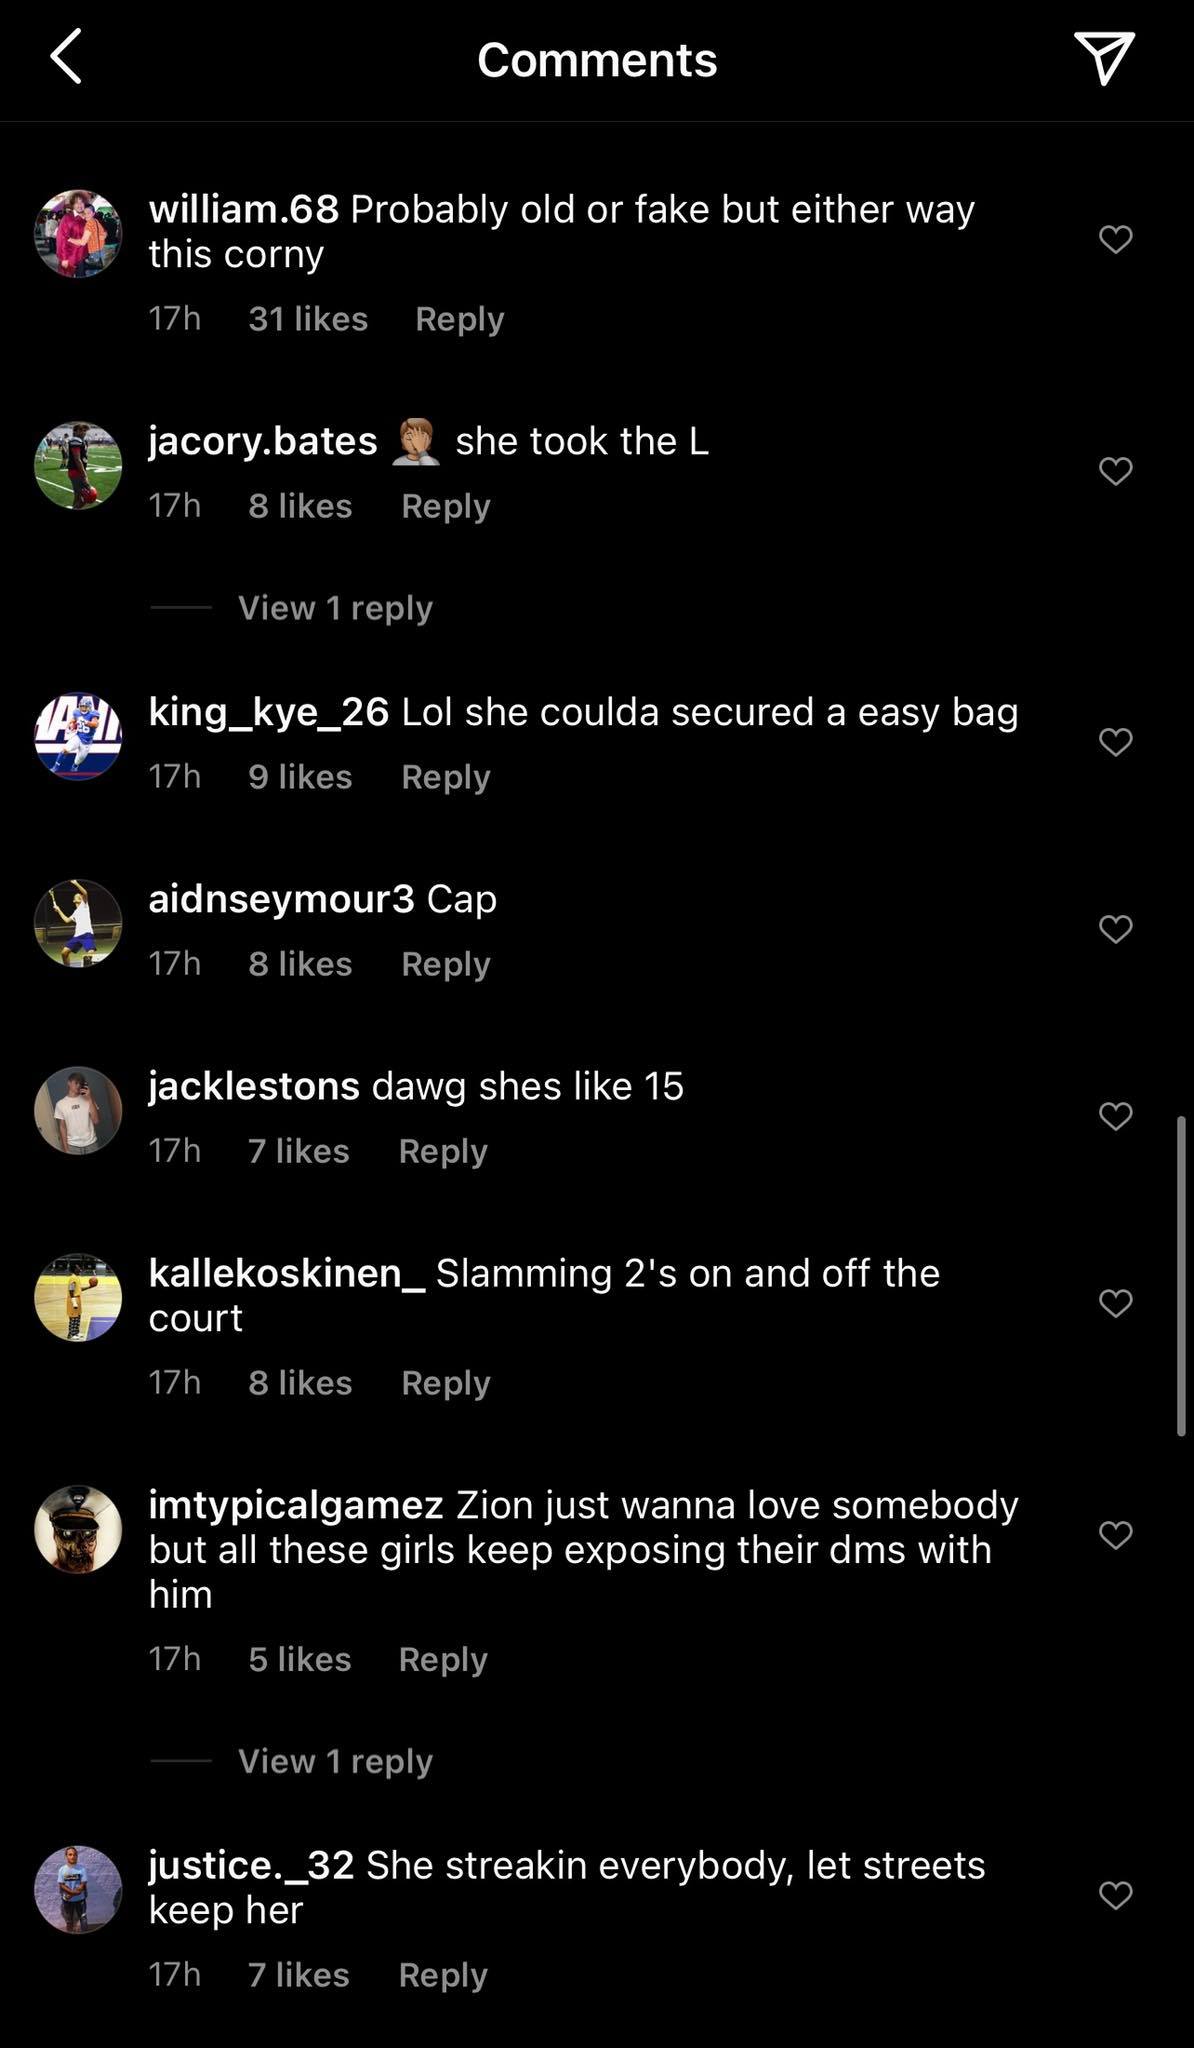View the 31 likes on william.68's comment
The image size is (1194, 2048).
(x=308, y=319)
